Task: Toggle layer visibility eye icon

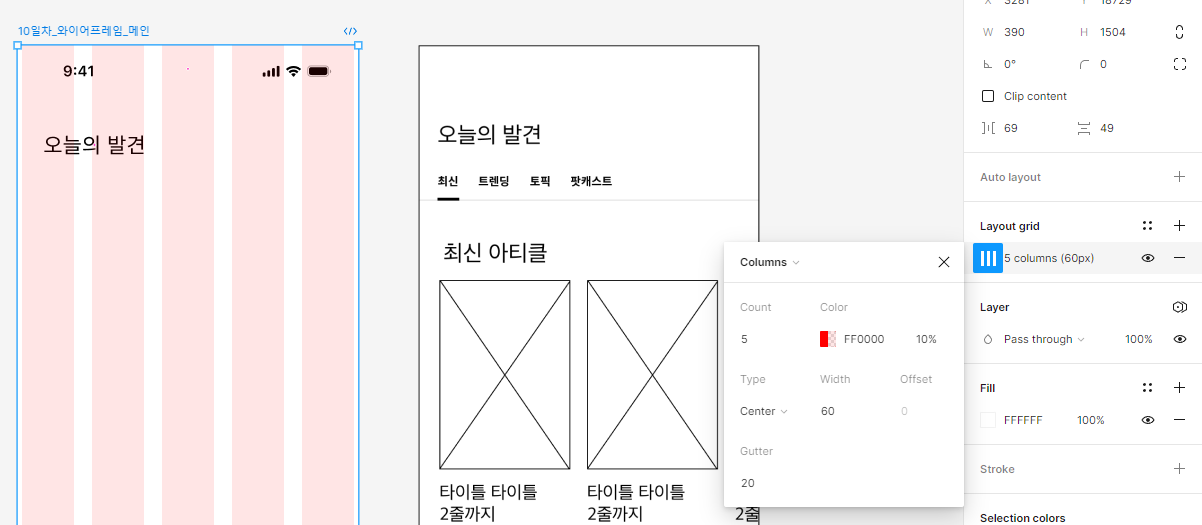Action: tap(1180, 339)
